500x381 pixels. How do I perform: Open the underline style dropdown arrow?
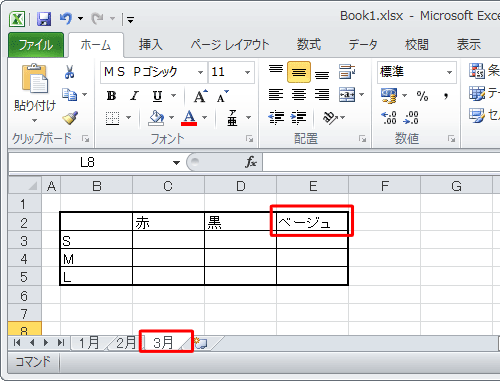[173, 96]
